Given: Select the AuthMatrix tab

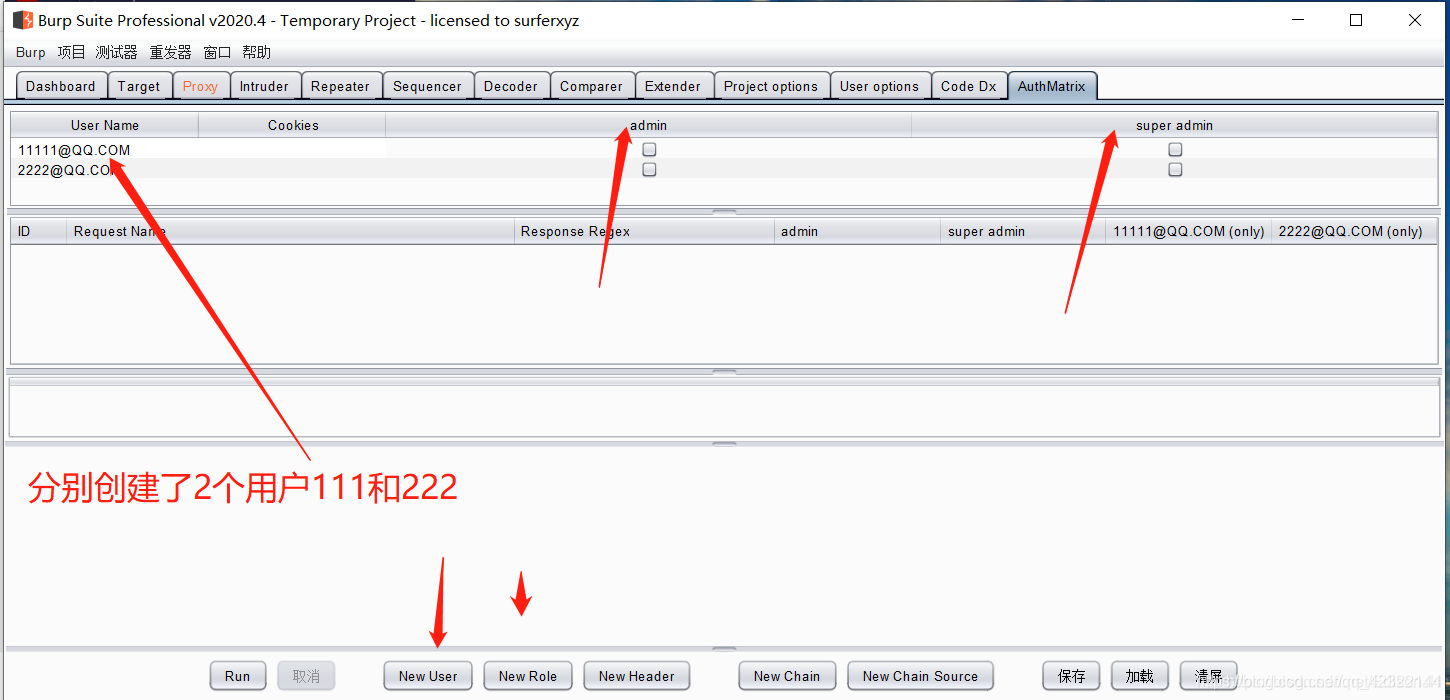Looking at the screenshot, I should (1052, 86).
